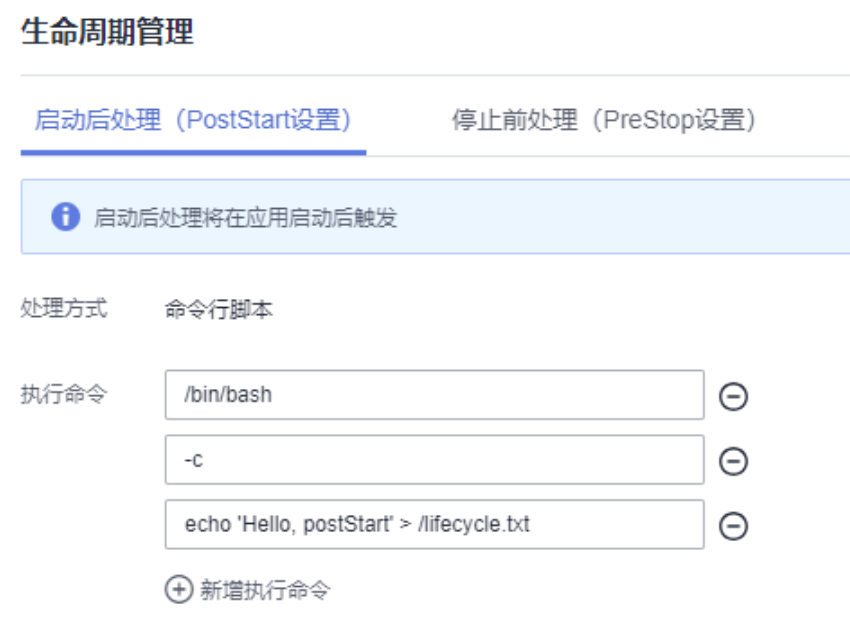
Task: Click empty area of the blue info banner
Action: pyautogui.click(x=623, y=217)
